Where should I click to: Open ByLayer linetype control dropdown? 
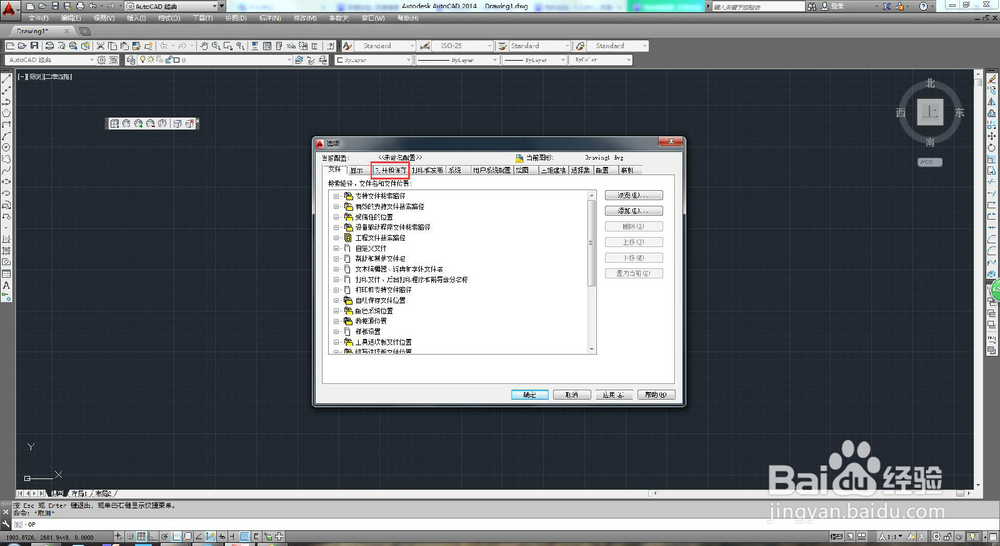pyautogui.click(x=495, y=60)
